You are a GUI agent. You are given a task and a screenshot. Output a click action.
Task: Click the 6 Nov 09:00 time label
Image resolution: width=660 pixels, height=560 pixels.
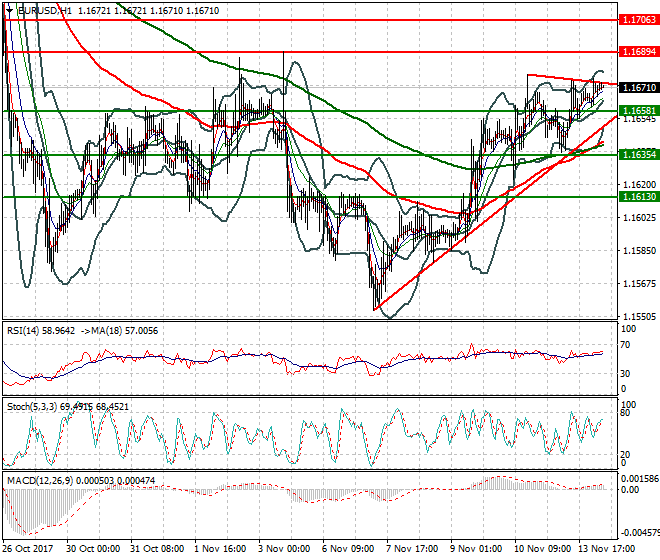pos(348,549)
